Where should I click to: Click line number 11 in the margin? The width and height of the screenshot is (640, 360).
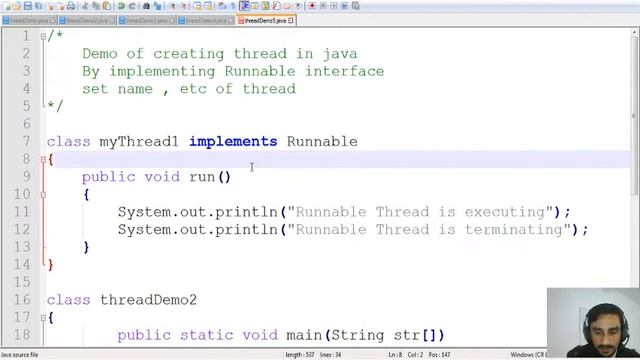point(22,212)
